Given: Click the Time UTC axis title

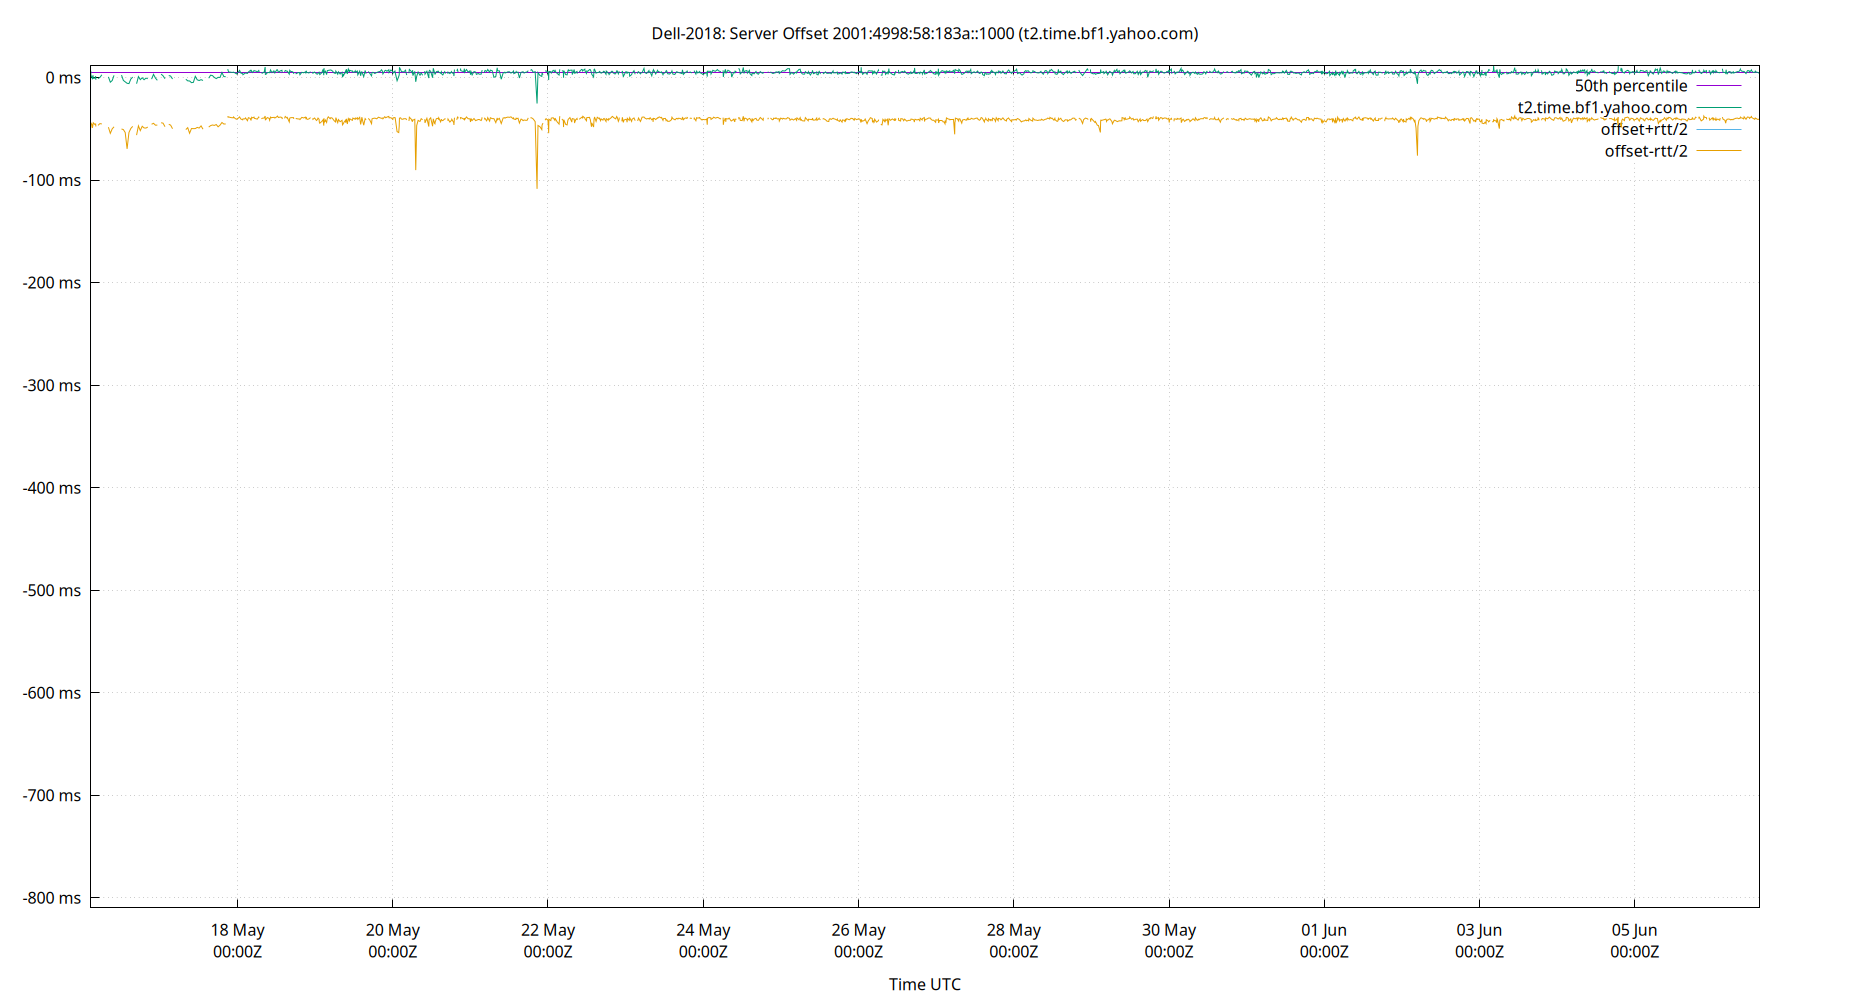Looking at the screenshot, I should click(x=925, y=984).
